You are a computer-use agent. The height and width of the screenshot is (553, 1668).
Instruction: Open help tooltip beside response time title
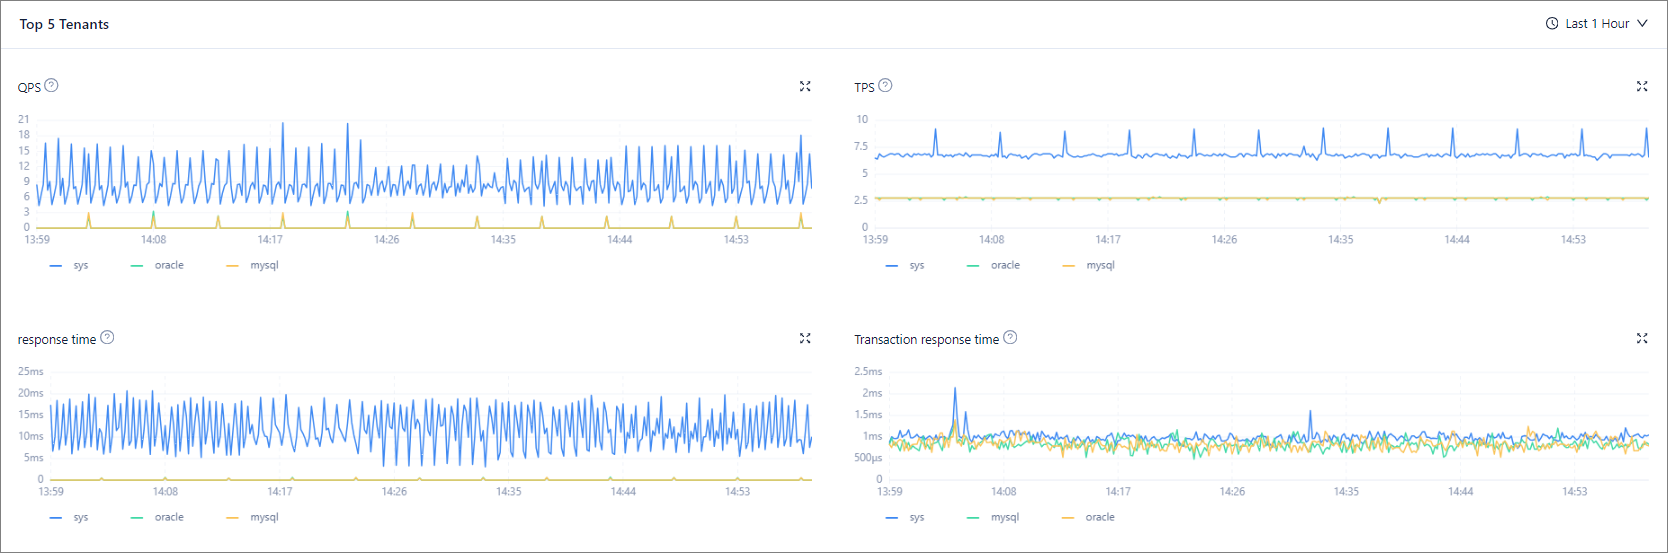pyautogui.click(x=107, y=338)
